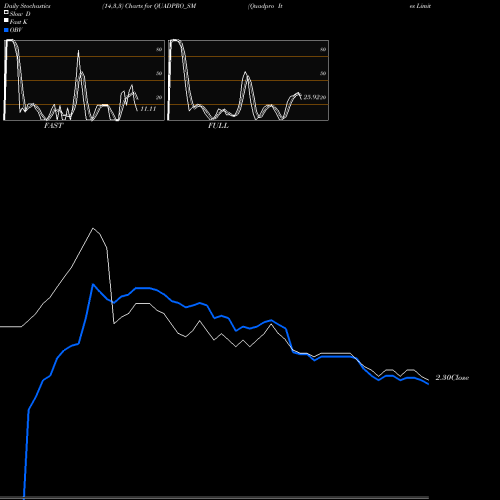The image size is (500, 500).
Task: Click the 11.11 value in FAST chart
Action: [x=148, y=109]
